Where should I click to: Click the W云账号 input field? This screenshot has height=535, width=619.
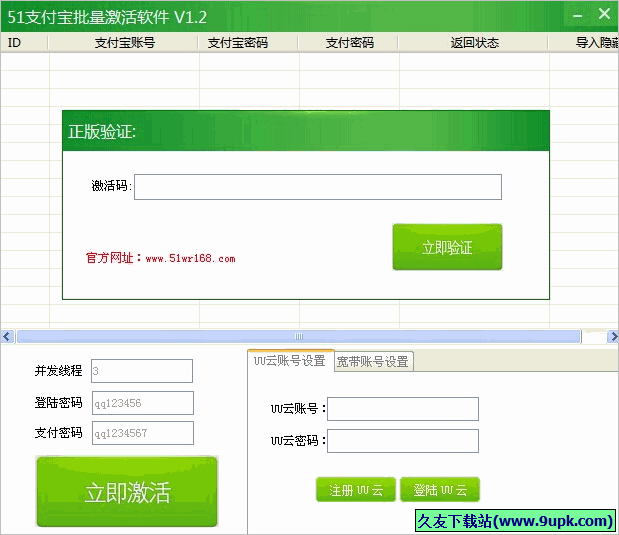(x=403, y=409)
